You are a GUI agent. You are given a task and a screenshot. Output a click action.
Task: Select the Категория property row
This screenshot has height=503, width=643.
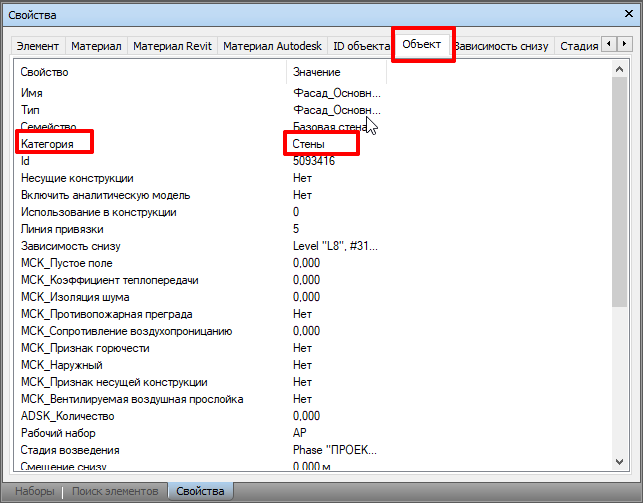pos(48,144)
